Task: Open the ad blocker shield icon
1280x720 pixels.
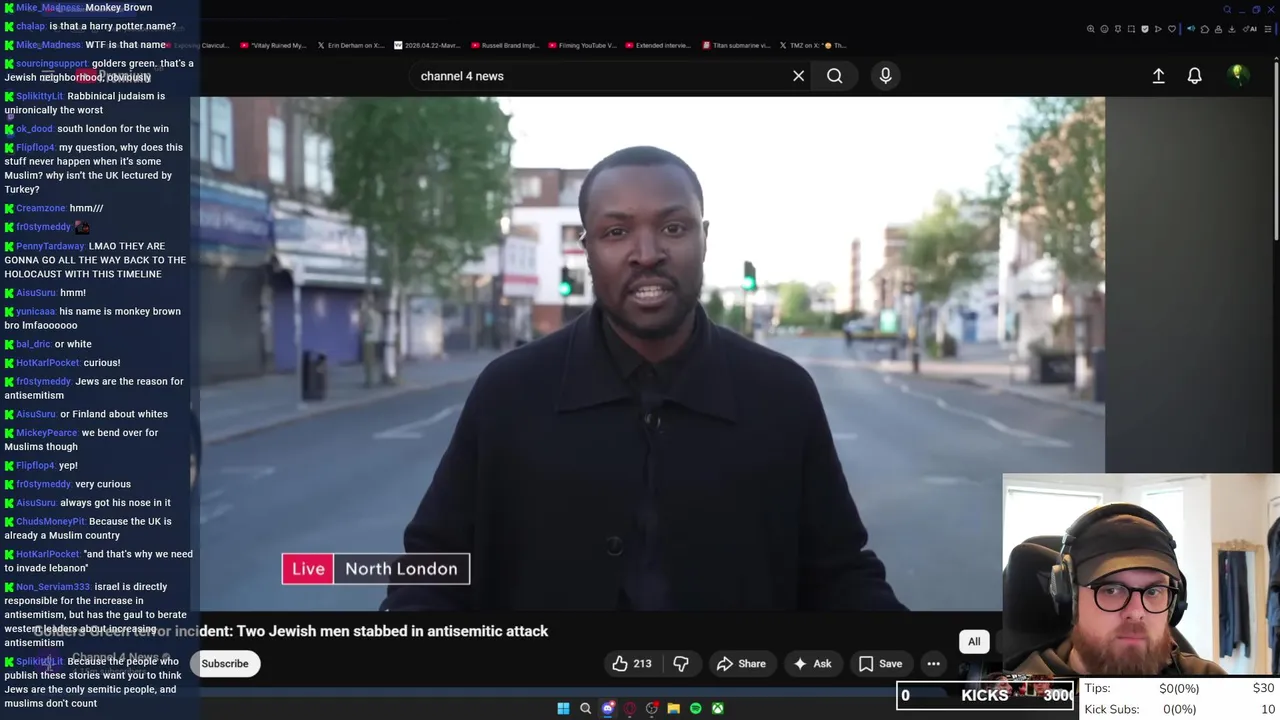Action: click(x=1145, y=29)
